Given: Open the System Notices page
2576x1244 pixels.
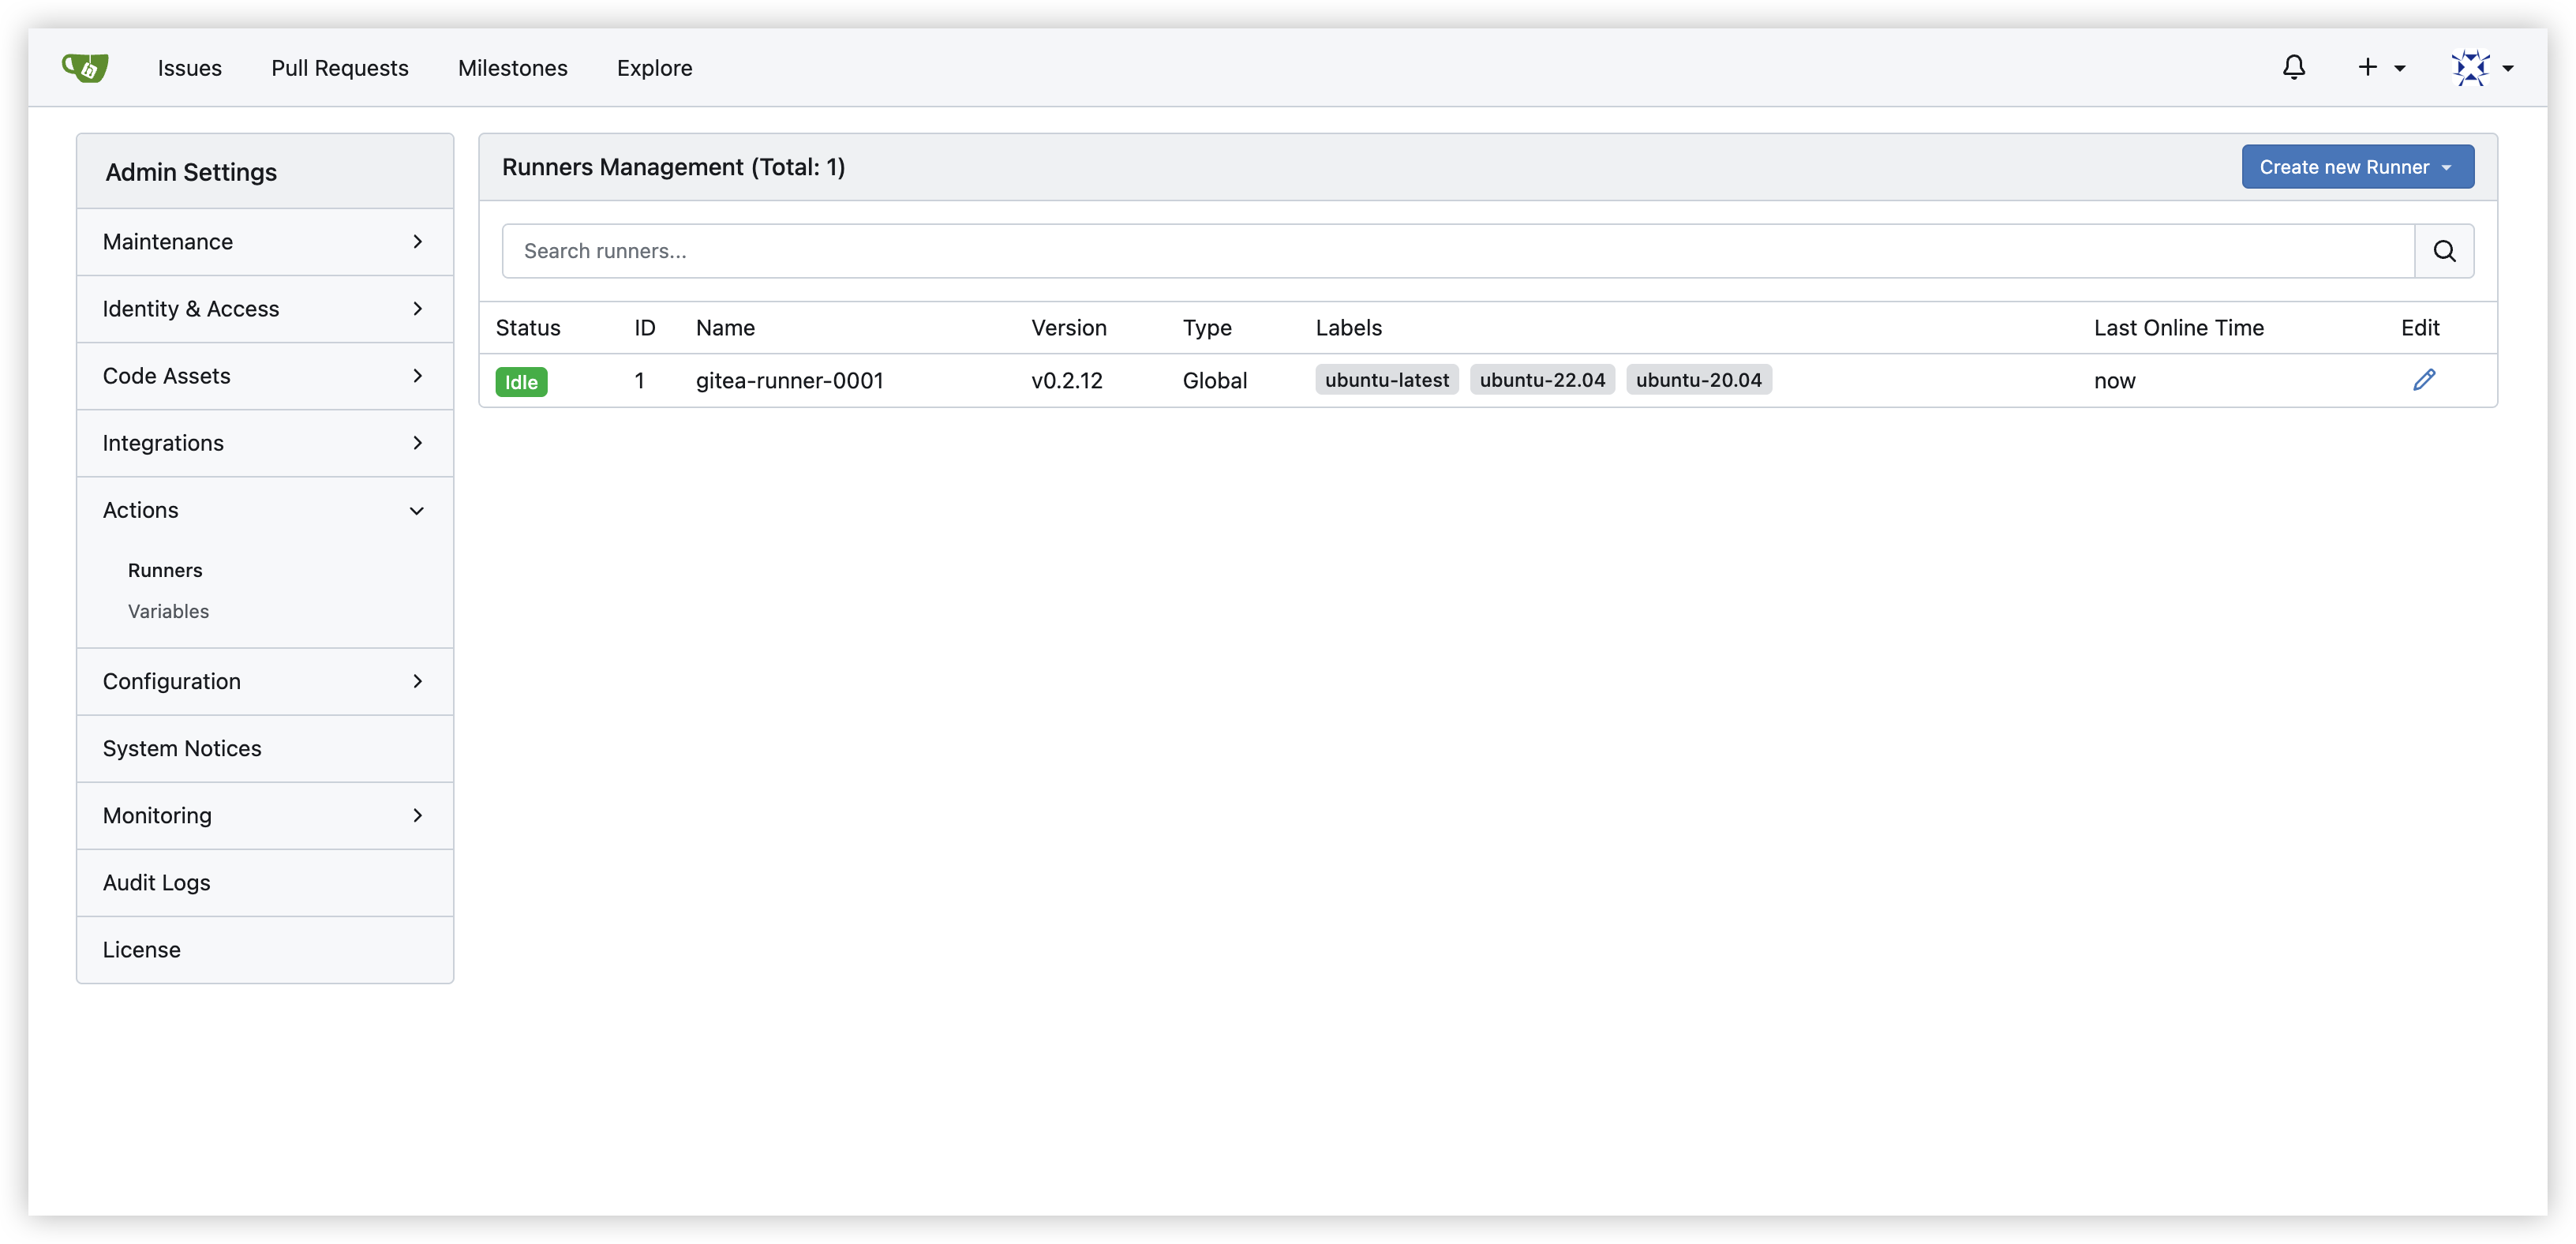Looking at the screenshot, I should [x=182, y=748].
